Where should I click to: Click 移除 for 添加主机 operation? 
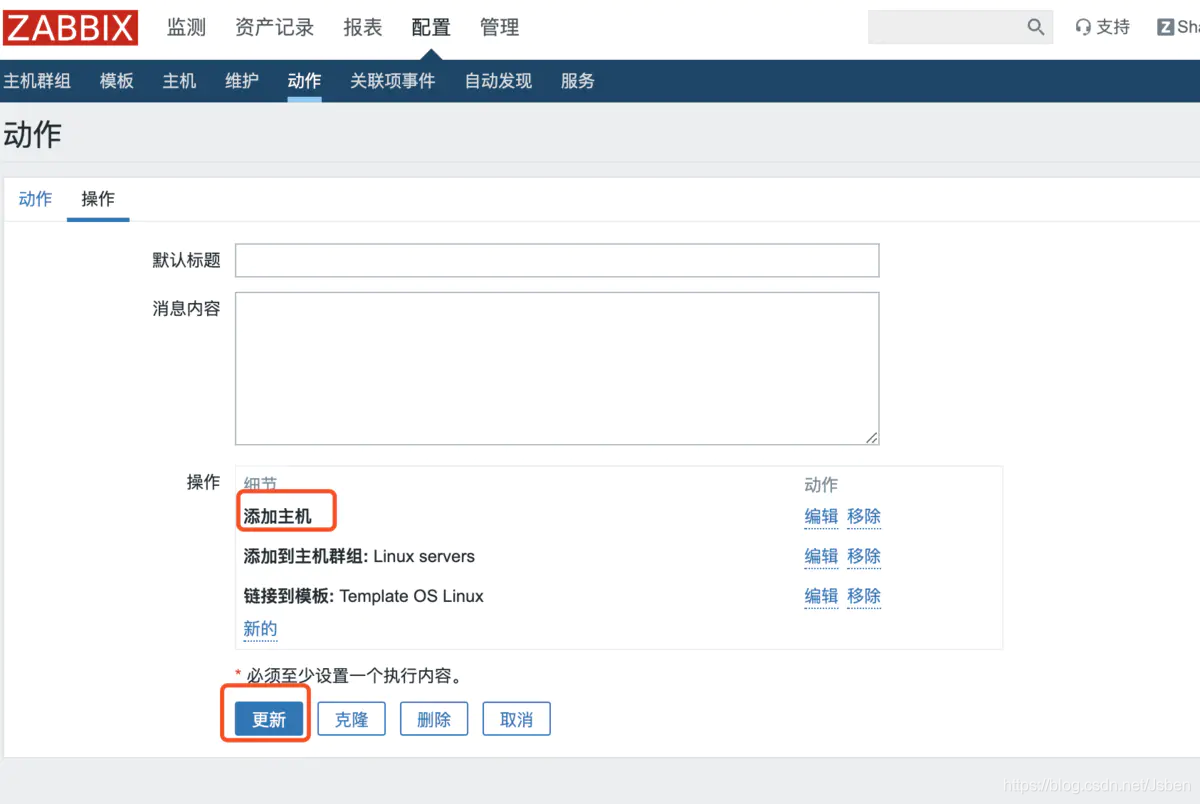point(864,516)
